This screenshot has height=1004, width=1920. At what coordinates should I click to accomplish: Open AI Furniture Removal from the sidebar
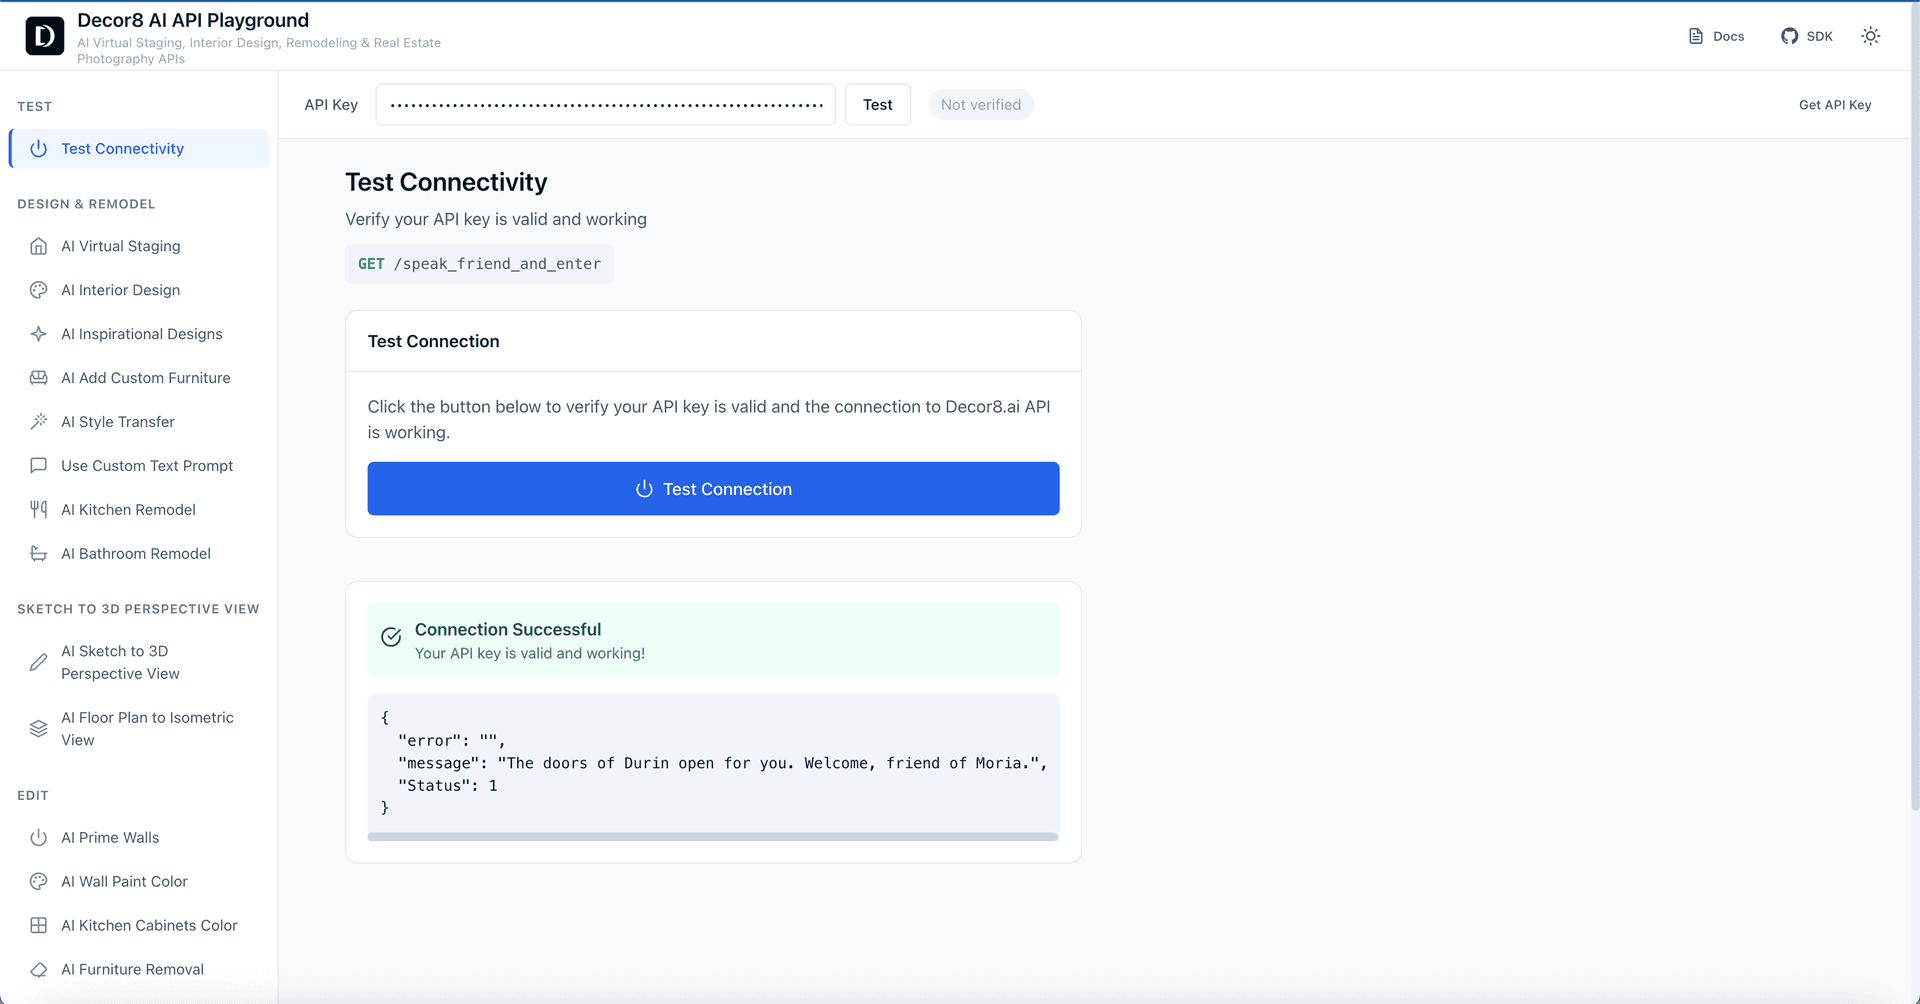pyautogui.click(x=131, y=969)
